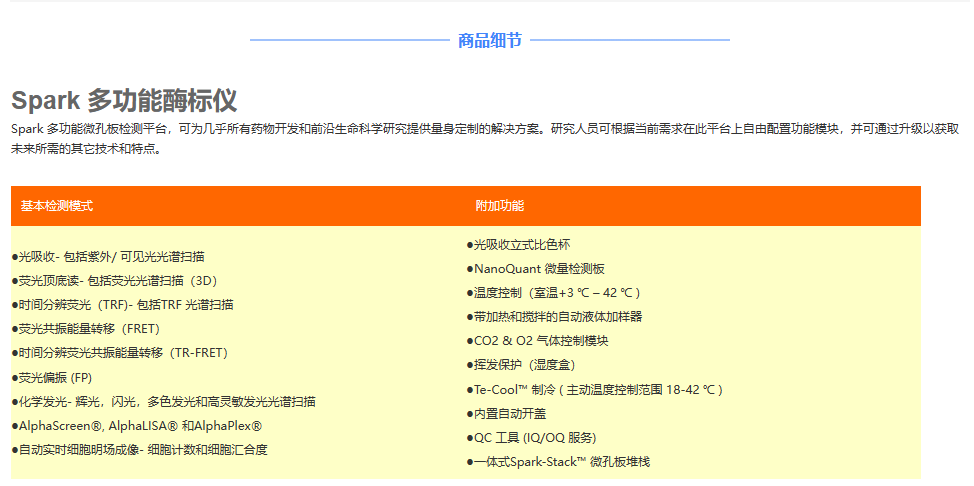Select the Spark 多功能微孔板检测平台 description paragraph

tap(485, 139)
